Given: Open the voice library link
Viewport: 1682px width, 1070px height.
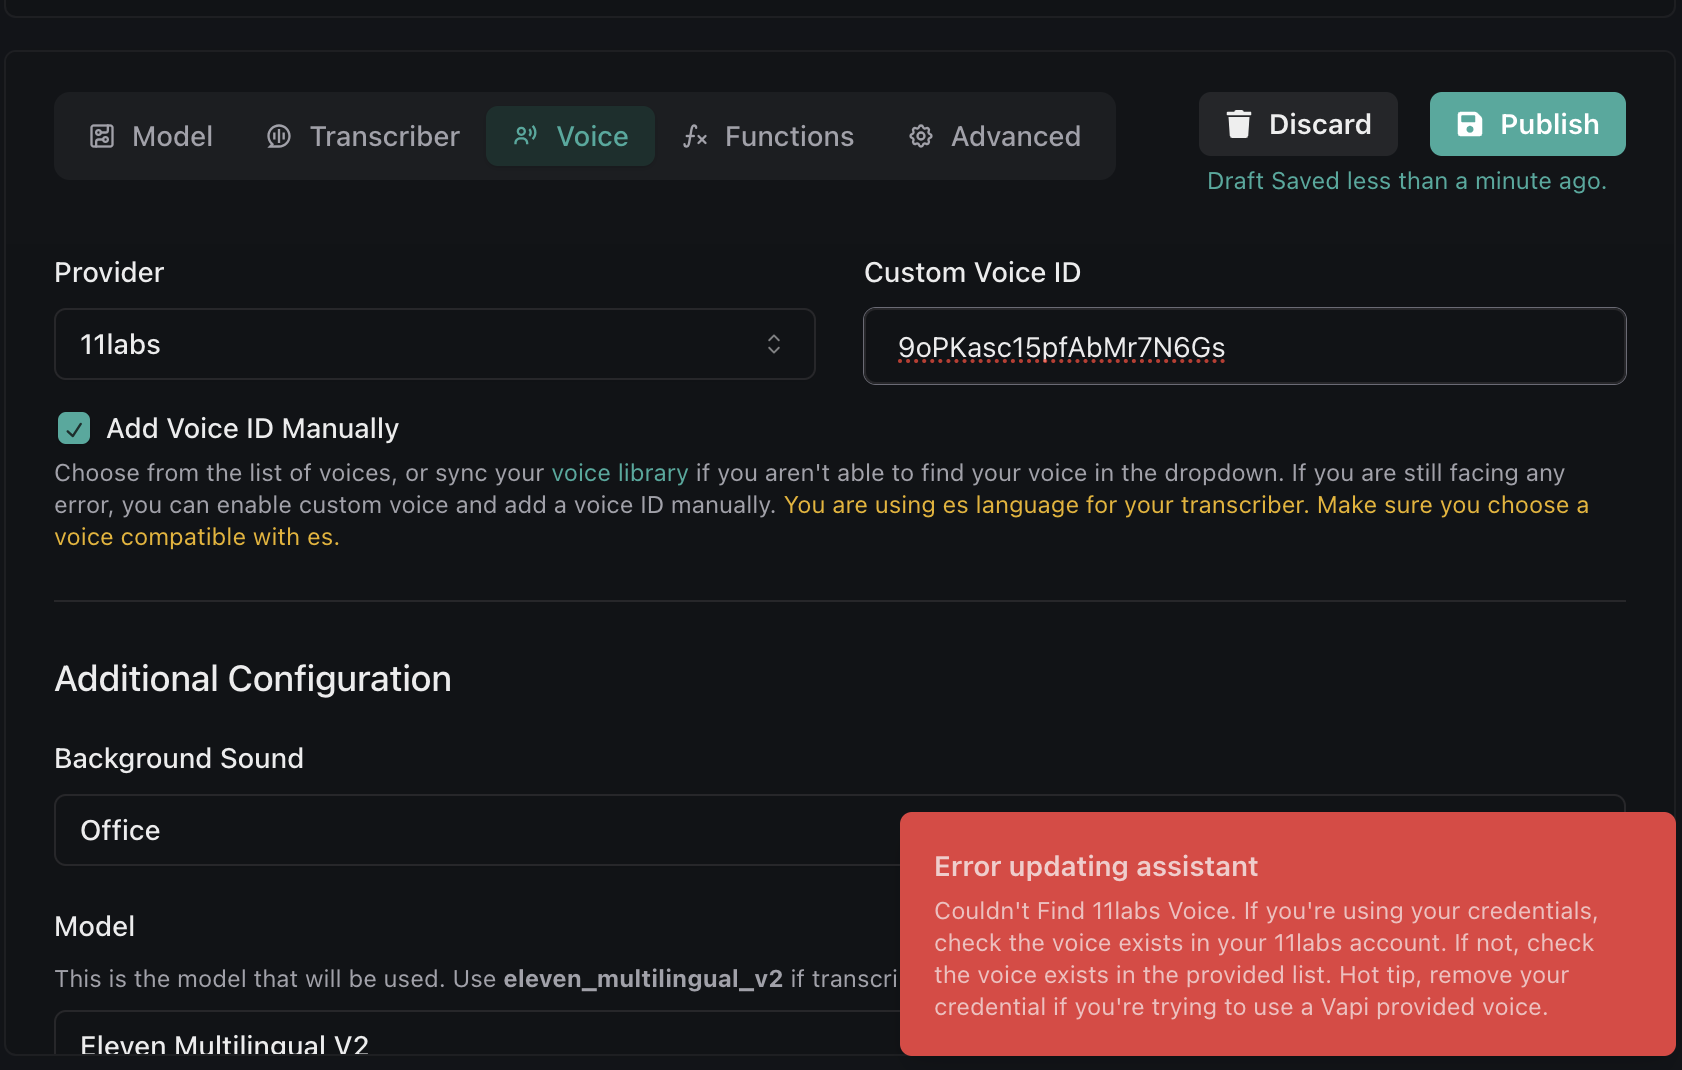Looking at the screenshot, I should [x=620, y=472].
